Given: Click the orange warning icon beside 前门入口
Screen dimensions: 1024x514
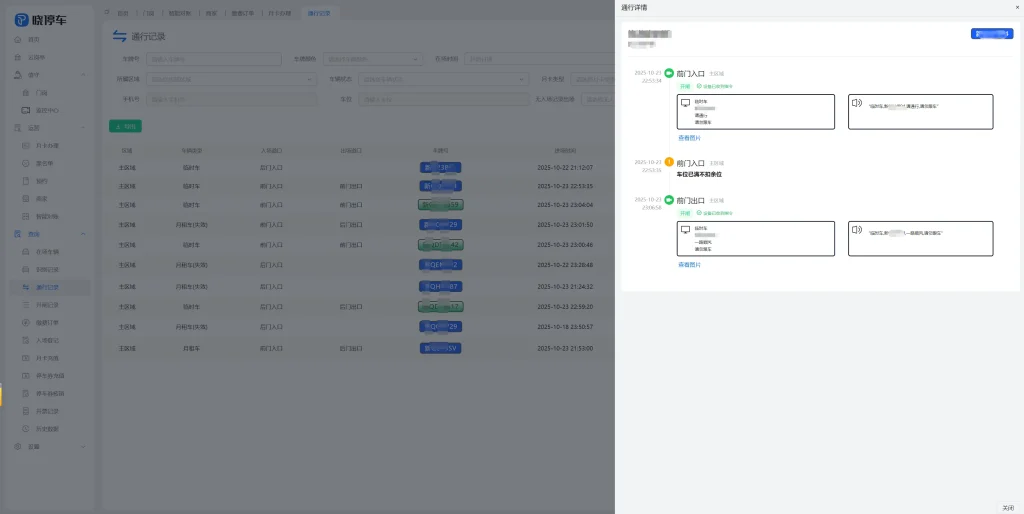Looking at the screenshot, I should 670,162.
